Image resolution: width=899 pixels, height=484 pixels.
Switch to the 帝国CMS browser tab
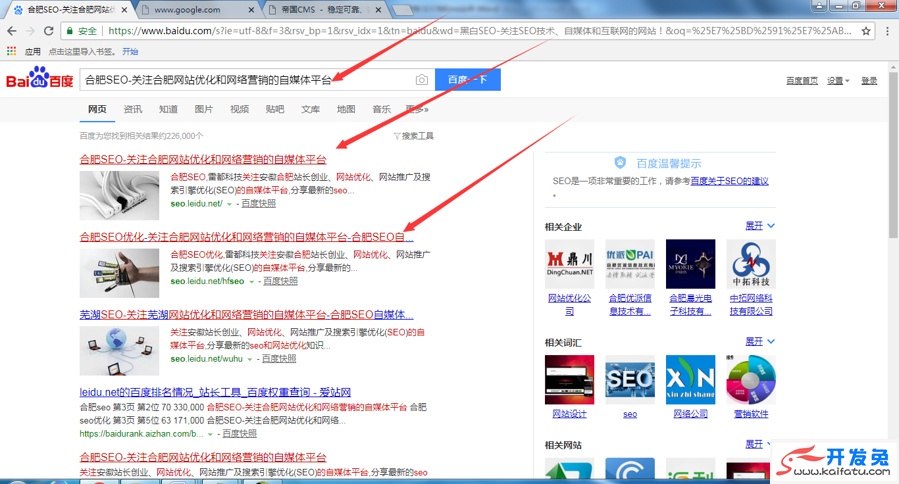click(325, 10)
